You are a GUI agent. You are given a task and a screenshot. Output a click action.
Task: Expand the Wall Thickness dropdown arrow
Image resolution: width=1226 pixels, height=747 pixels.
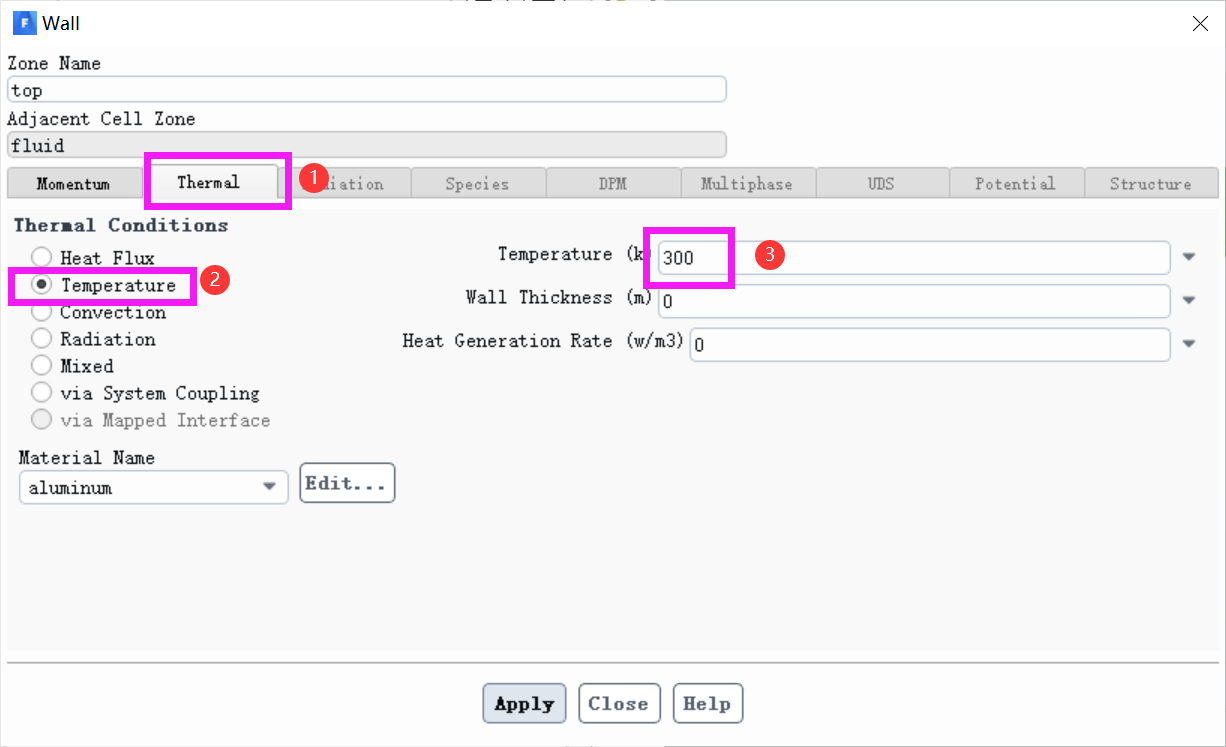(1189, 300)
